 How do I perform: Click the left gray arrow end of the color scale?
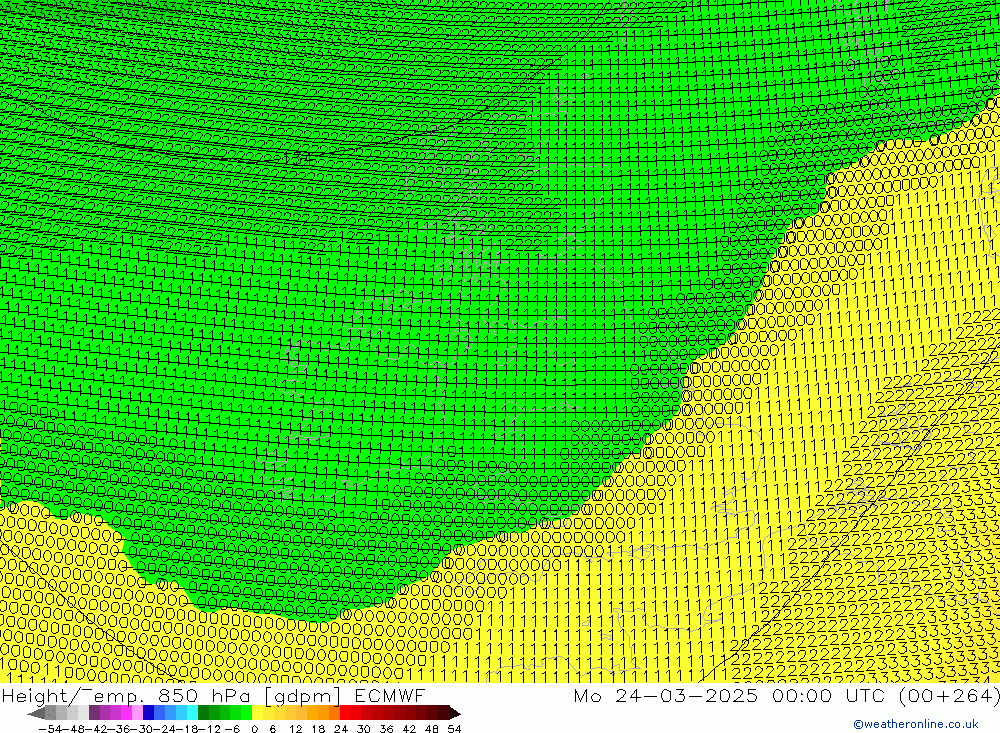coord(36,713)
